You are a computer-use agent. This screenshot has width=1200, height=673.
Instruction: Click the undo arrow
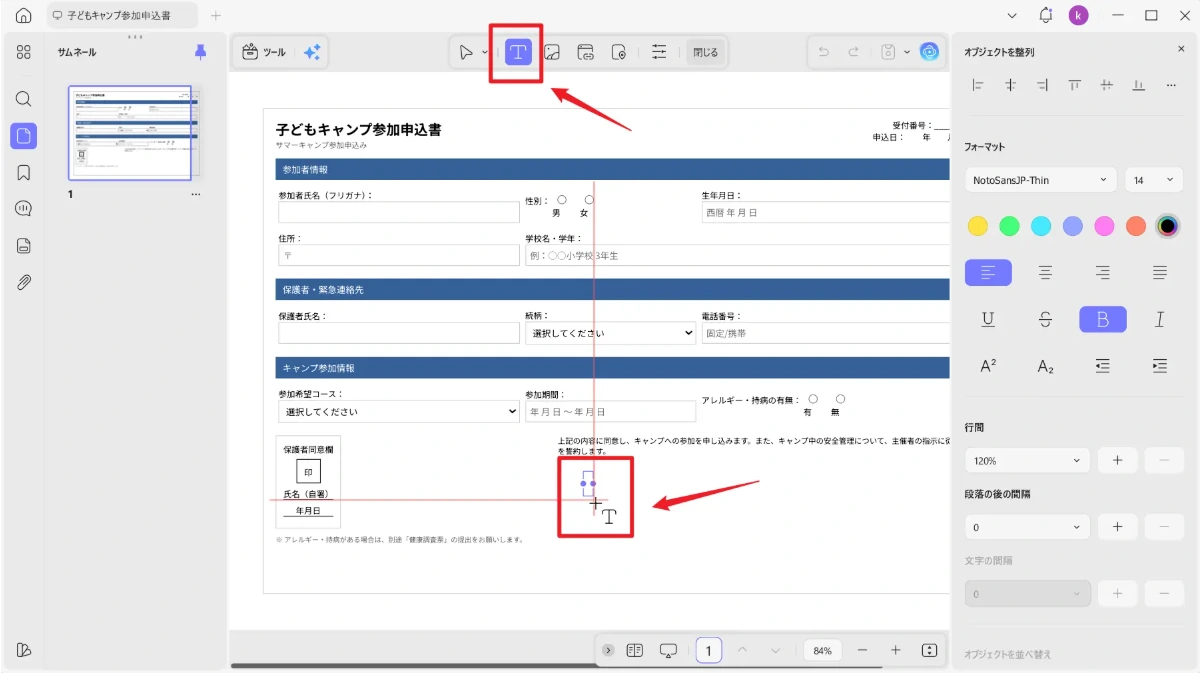(x=824, y=53)
